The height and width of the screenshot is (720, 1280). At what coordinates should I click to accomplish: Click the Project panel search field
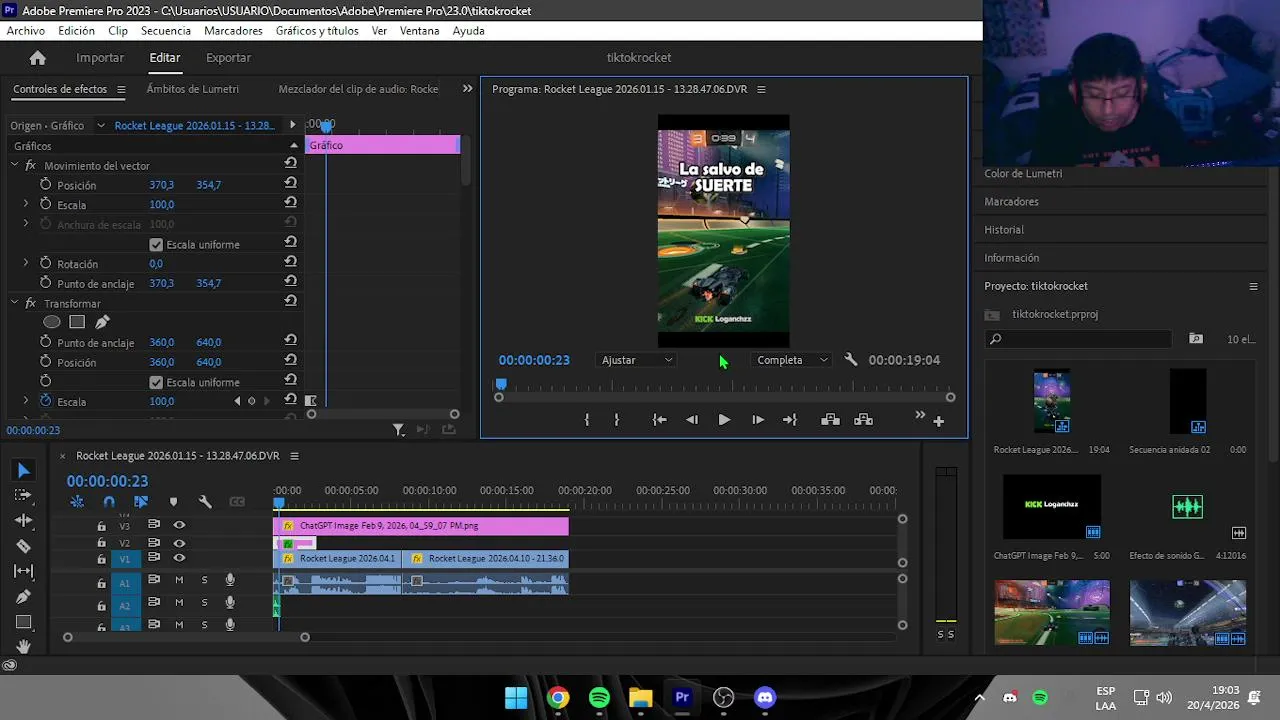1078,339
